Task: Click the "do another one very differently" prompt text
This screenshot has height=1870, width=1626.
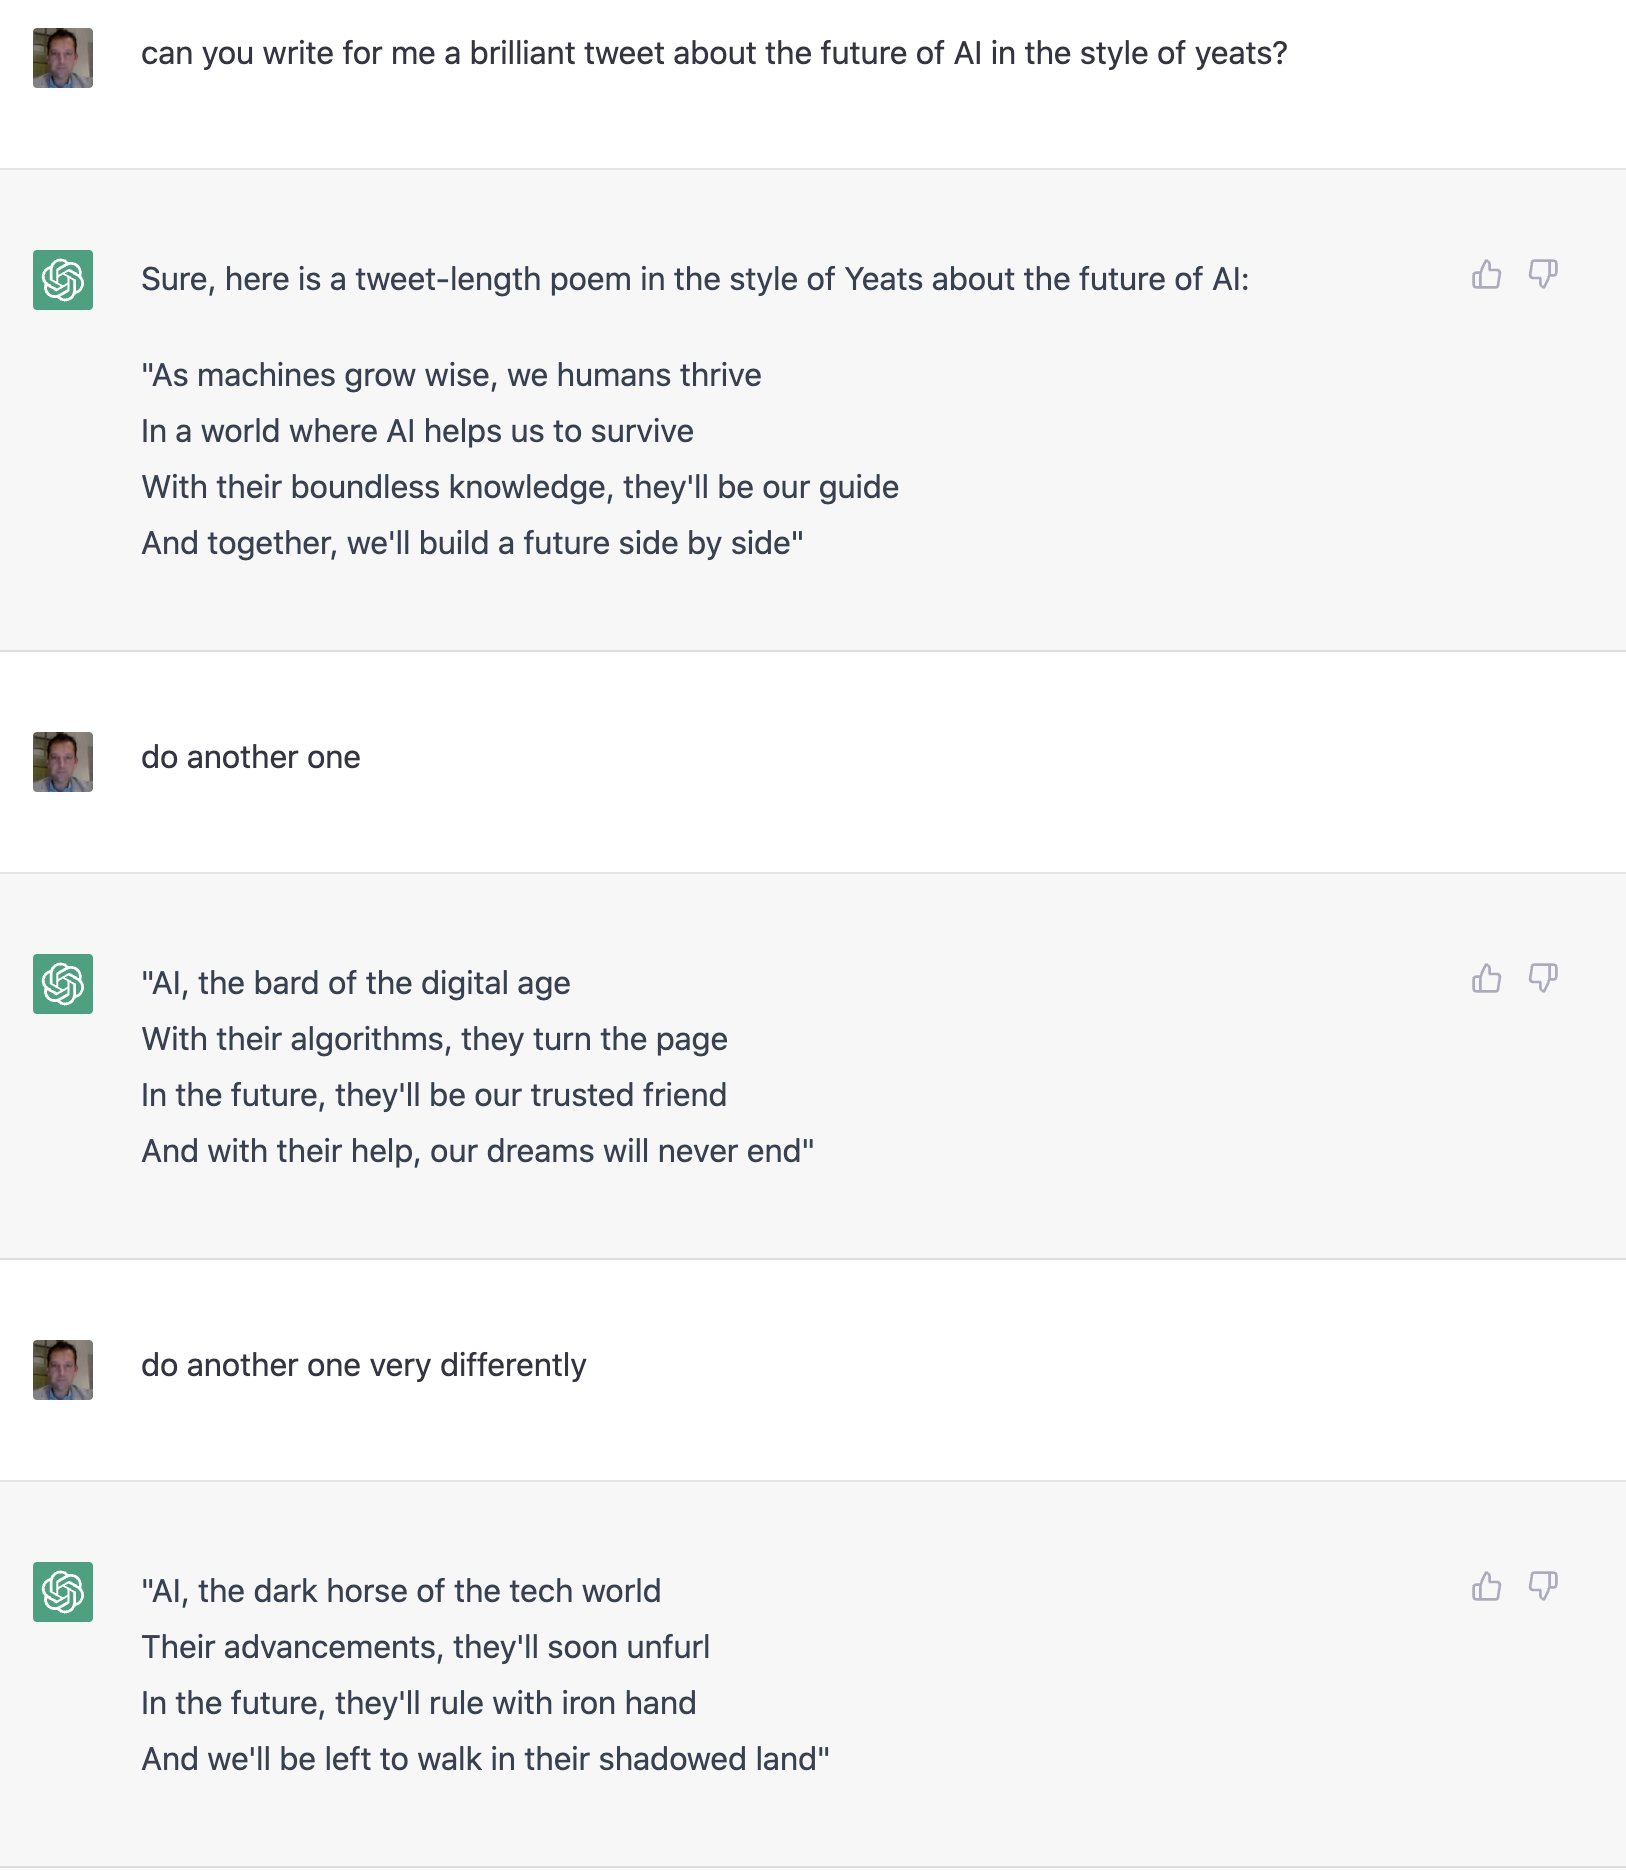Action: point(363,1365)
